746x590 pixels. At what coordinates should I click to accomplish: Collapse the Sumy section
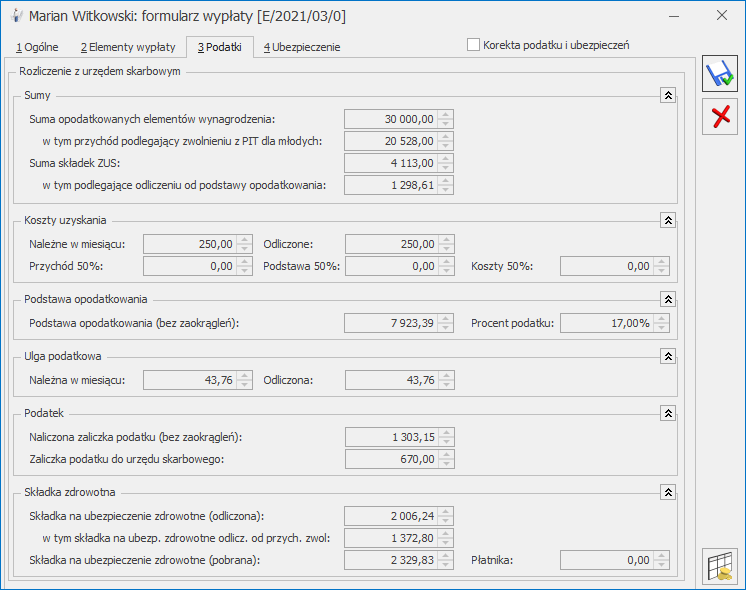668,95
